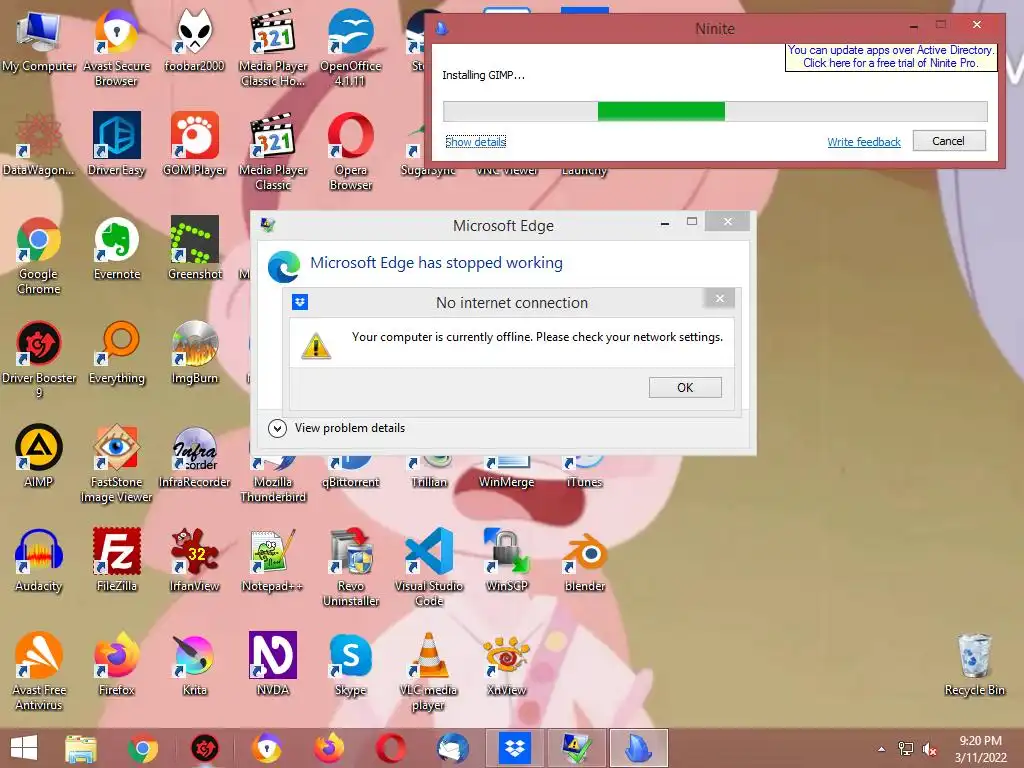The width and height of the screenshot is (1024, 768).
Task: Cancel the Ninite installation
Action: pos(949,141)
